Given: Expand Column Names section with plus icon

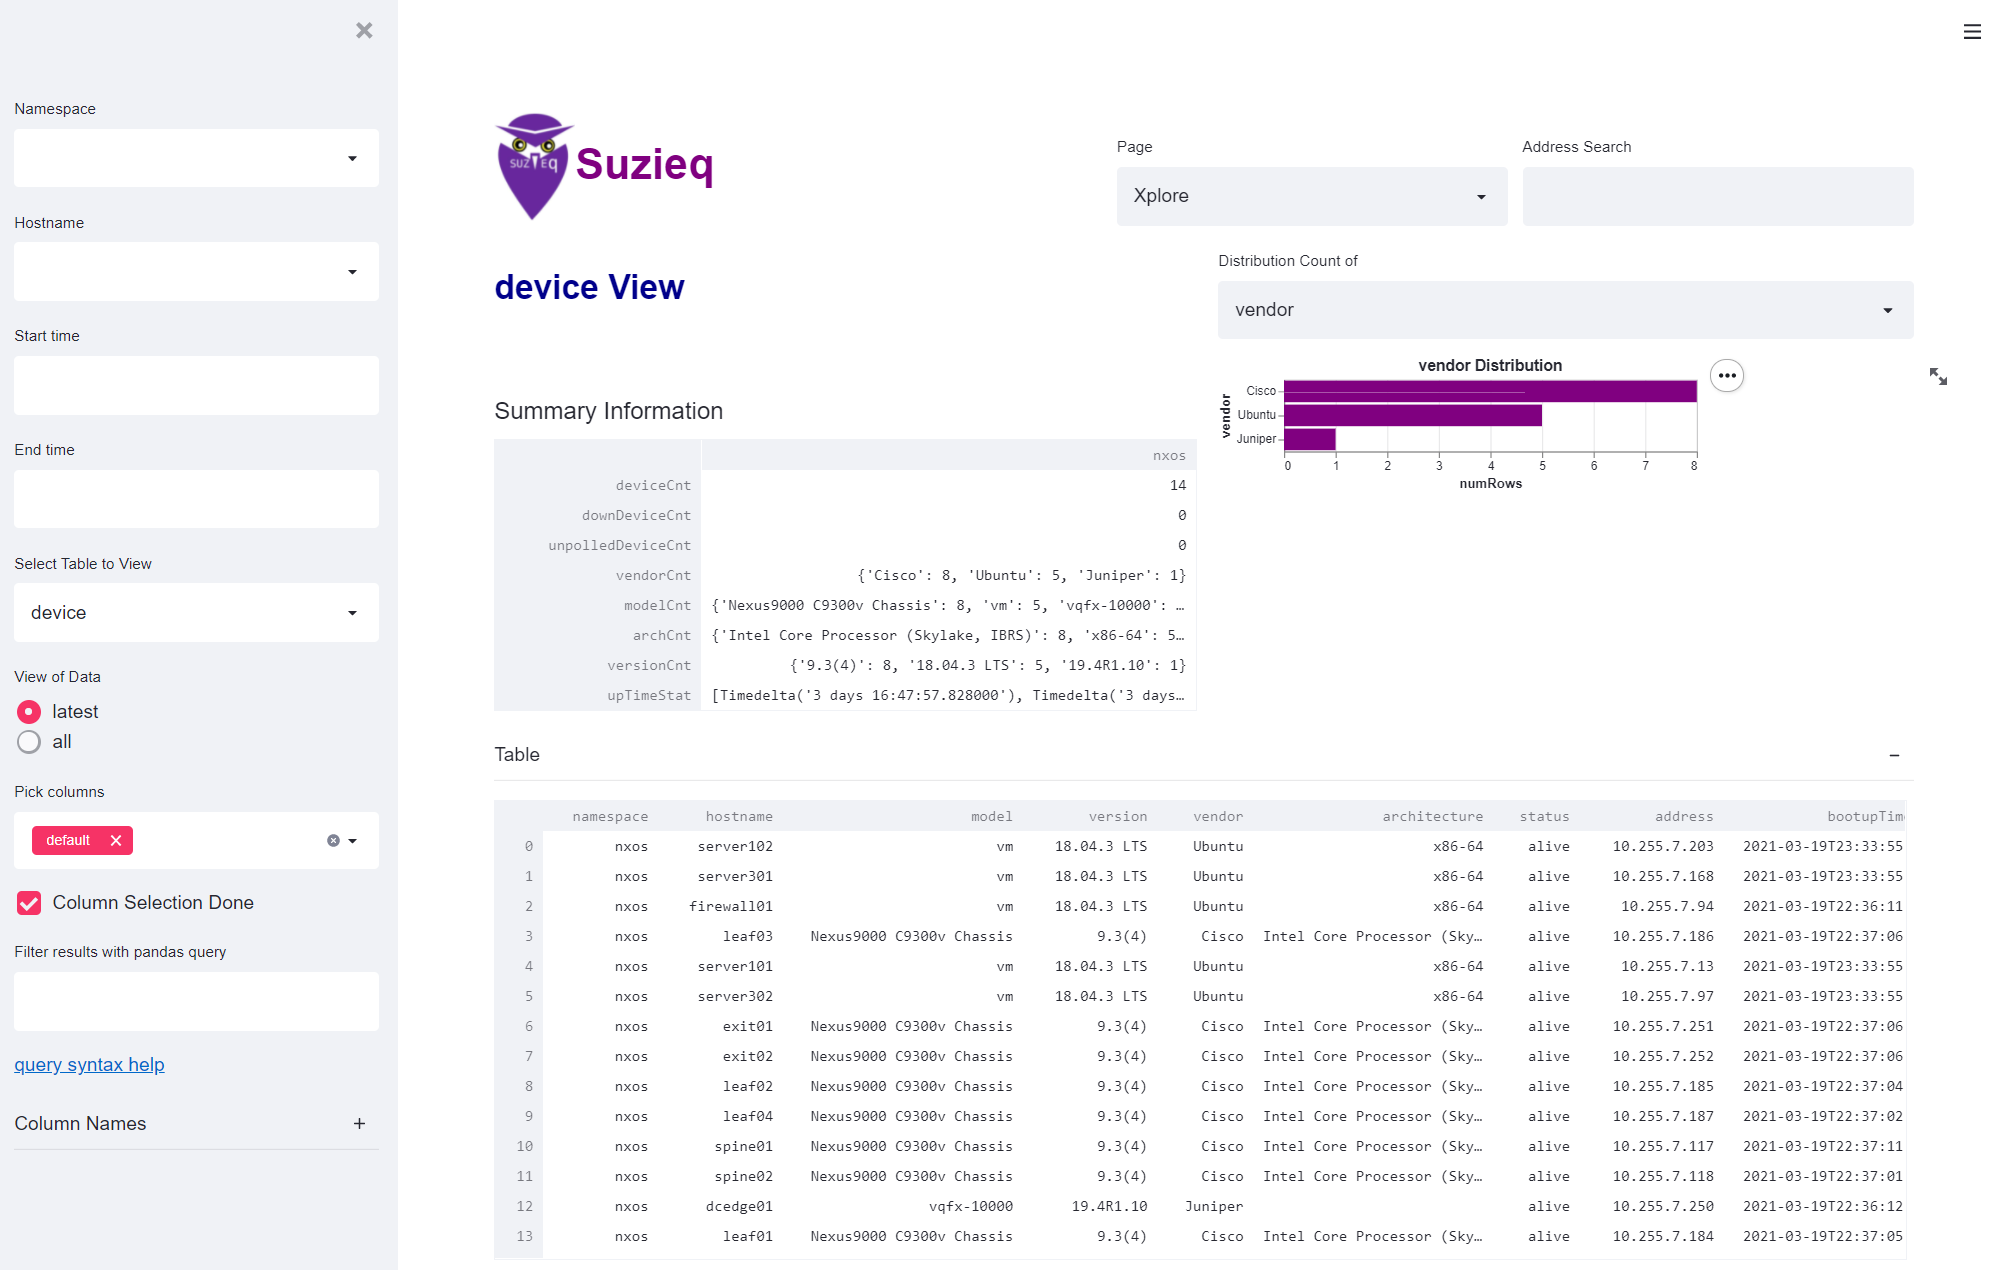Looking at the screenshot, I should pos(359,1124).
